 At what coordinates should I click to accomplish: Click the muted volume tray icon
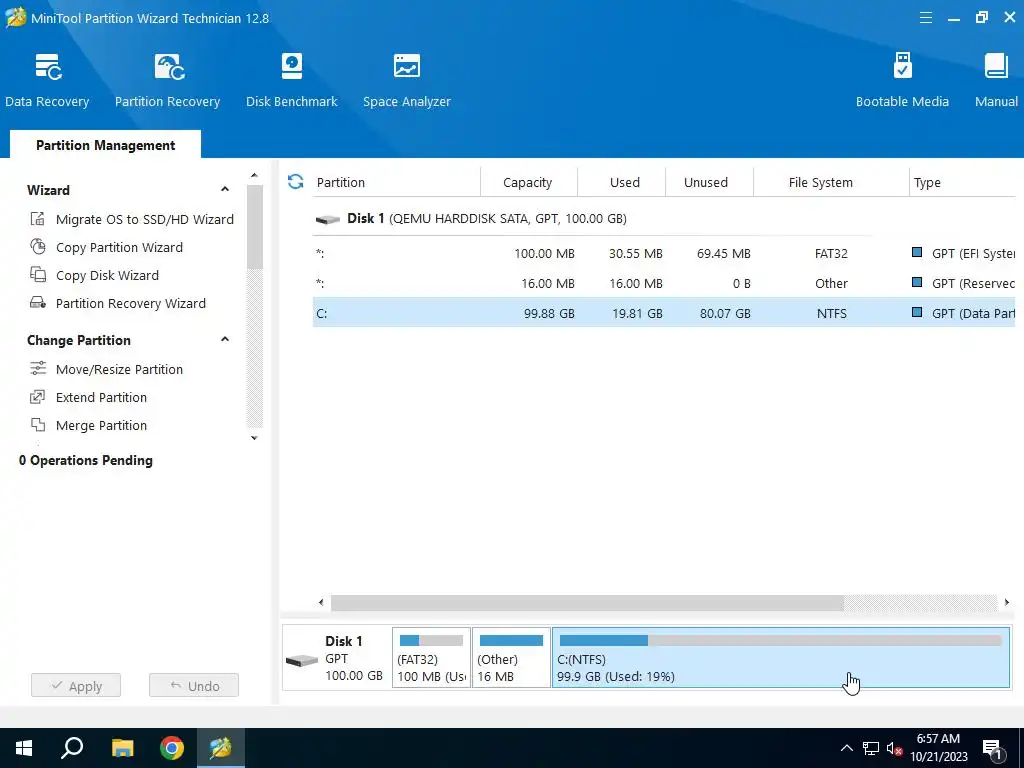(x=894, y=748)
